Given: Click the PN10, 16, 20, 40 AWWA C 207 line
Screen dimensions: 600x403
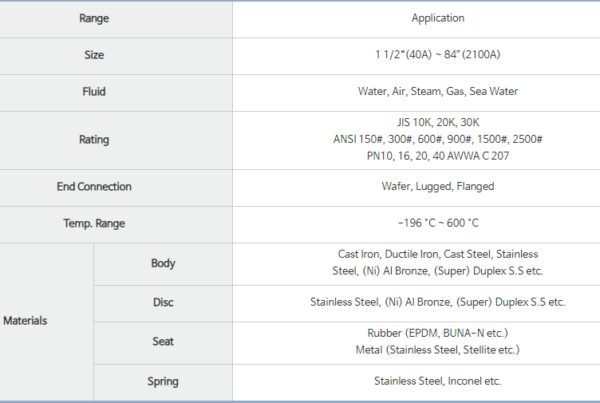Looking at the screenshot, I should click(438, 156).
